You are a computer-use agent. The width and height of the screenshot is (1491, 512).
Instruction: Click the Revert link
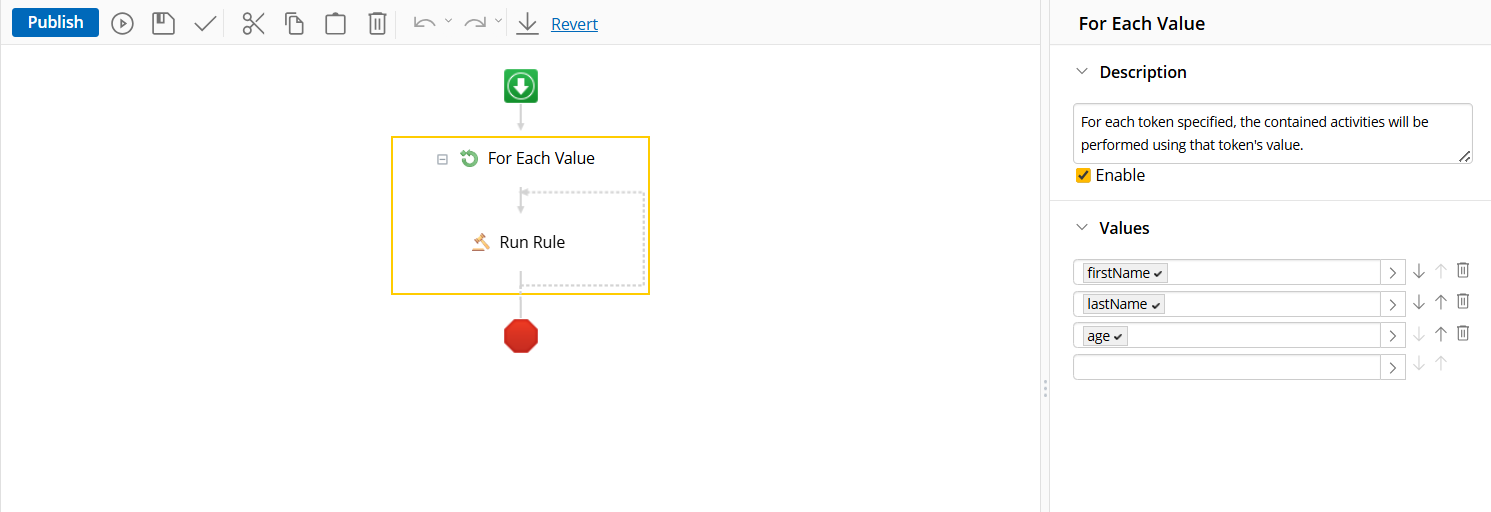click(x=574, y=24)
